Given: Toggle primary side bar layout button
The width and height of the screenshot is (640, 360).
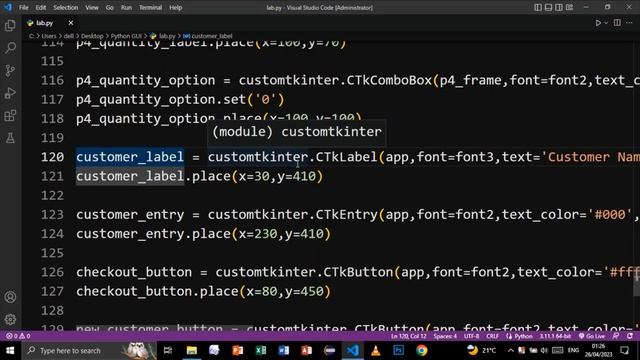Looking at the screenshot, I should (538, 7).
